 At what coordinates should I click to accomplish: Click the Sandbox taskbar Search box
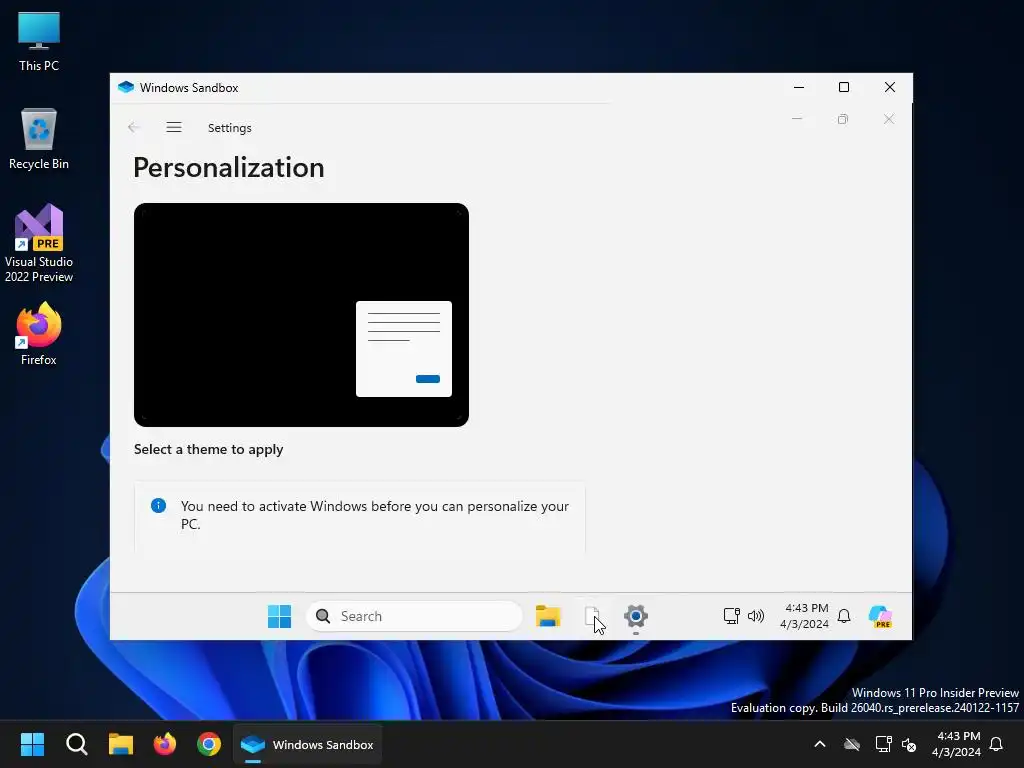[414, 616]
